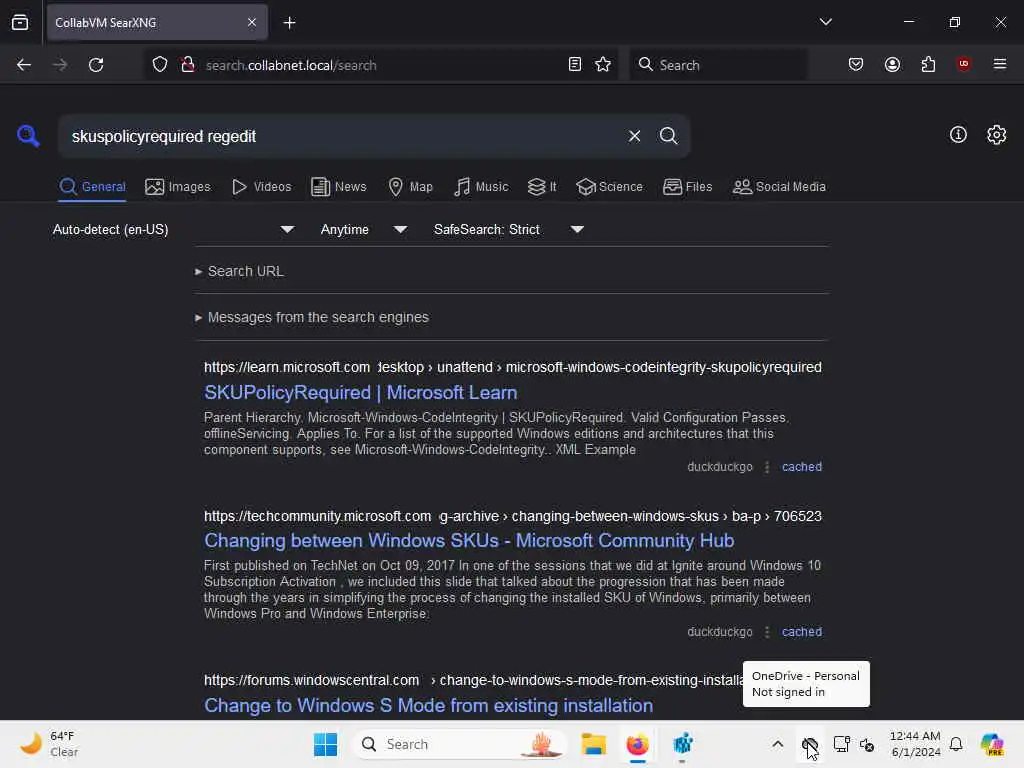Viewport: 1024px width, 768px height.
Task: Click the techcommunity.microsoft.com result URL
Action: click(513, 516)
